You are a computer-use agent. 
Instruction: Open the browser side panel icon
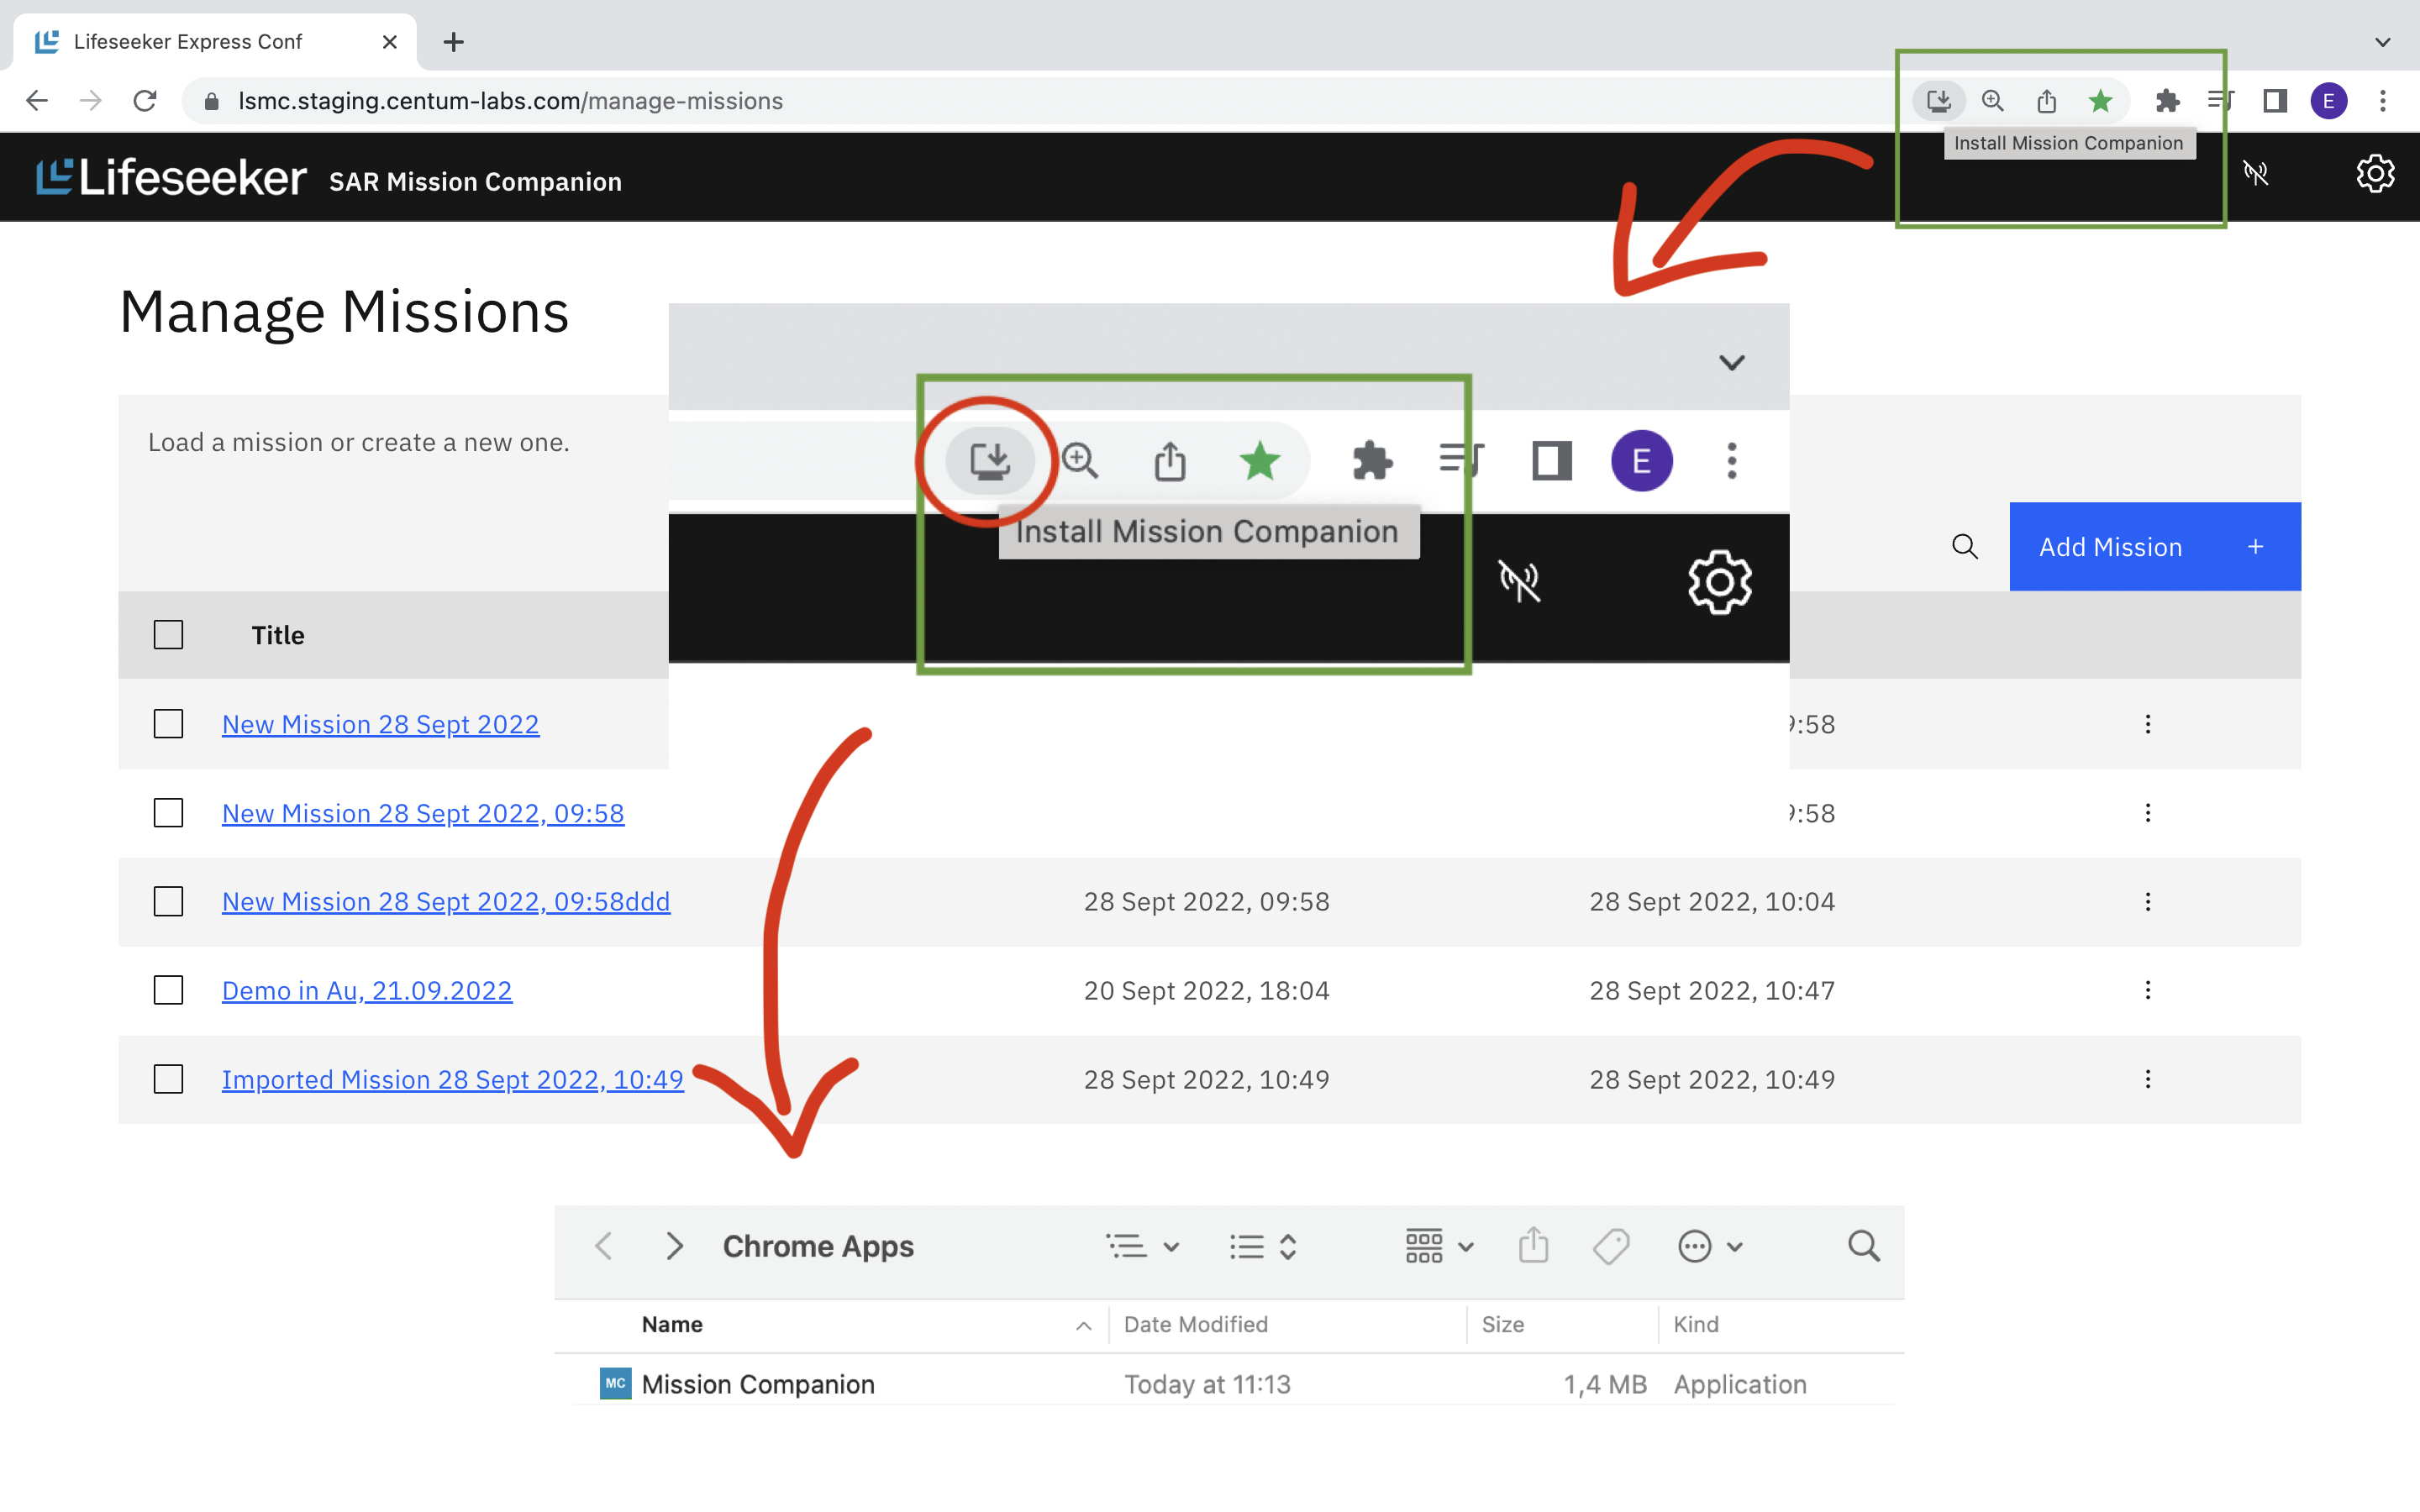pos(2275,101)
